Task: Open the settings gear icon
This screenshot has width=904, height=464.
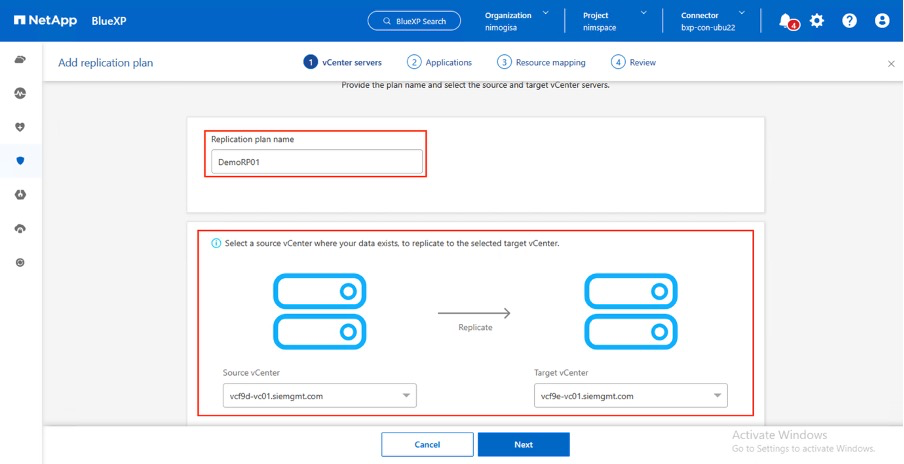Action: 817,21
